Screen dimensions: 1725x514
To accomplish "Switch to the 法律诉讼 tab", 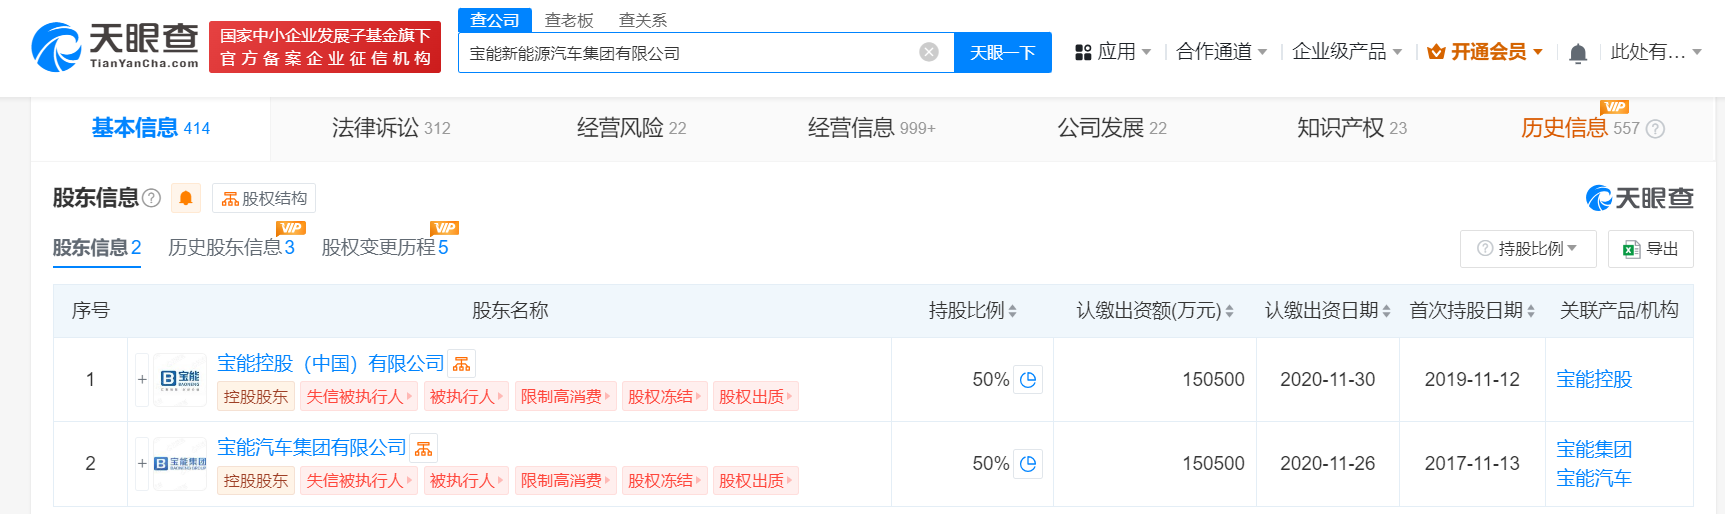I will [390, 128].
